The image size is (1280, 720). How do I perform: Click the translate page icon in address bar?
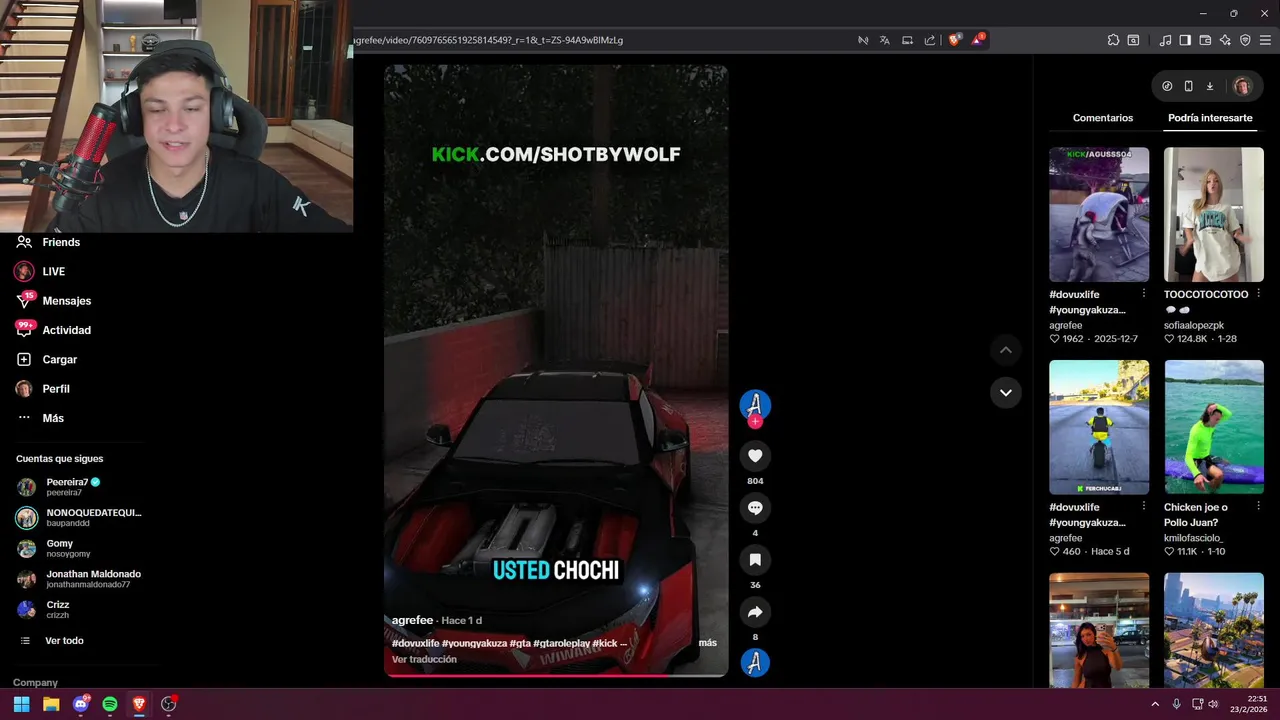pos(885,40)
